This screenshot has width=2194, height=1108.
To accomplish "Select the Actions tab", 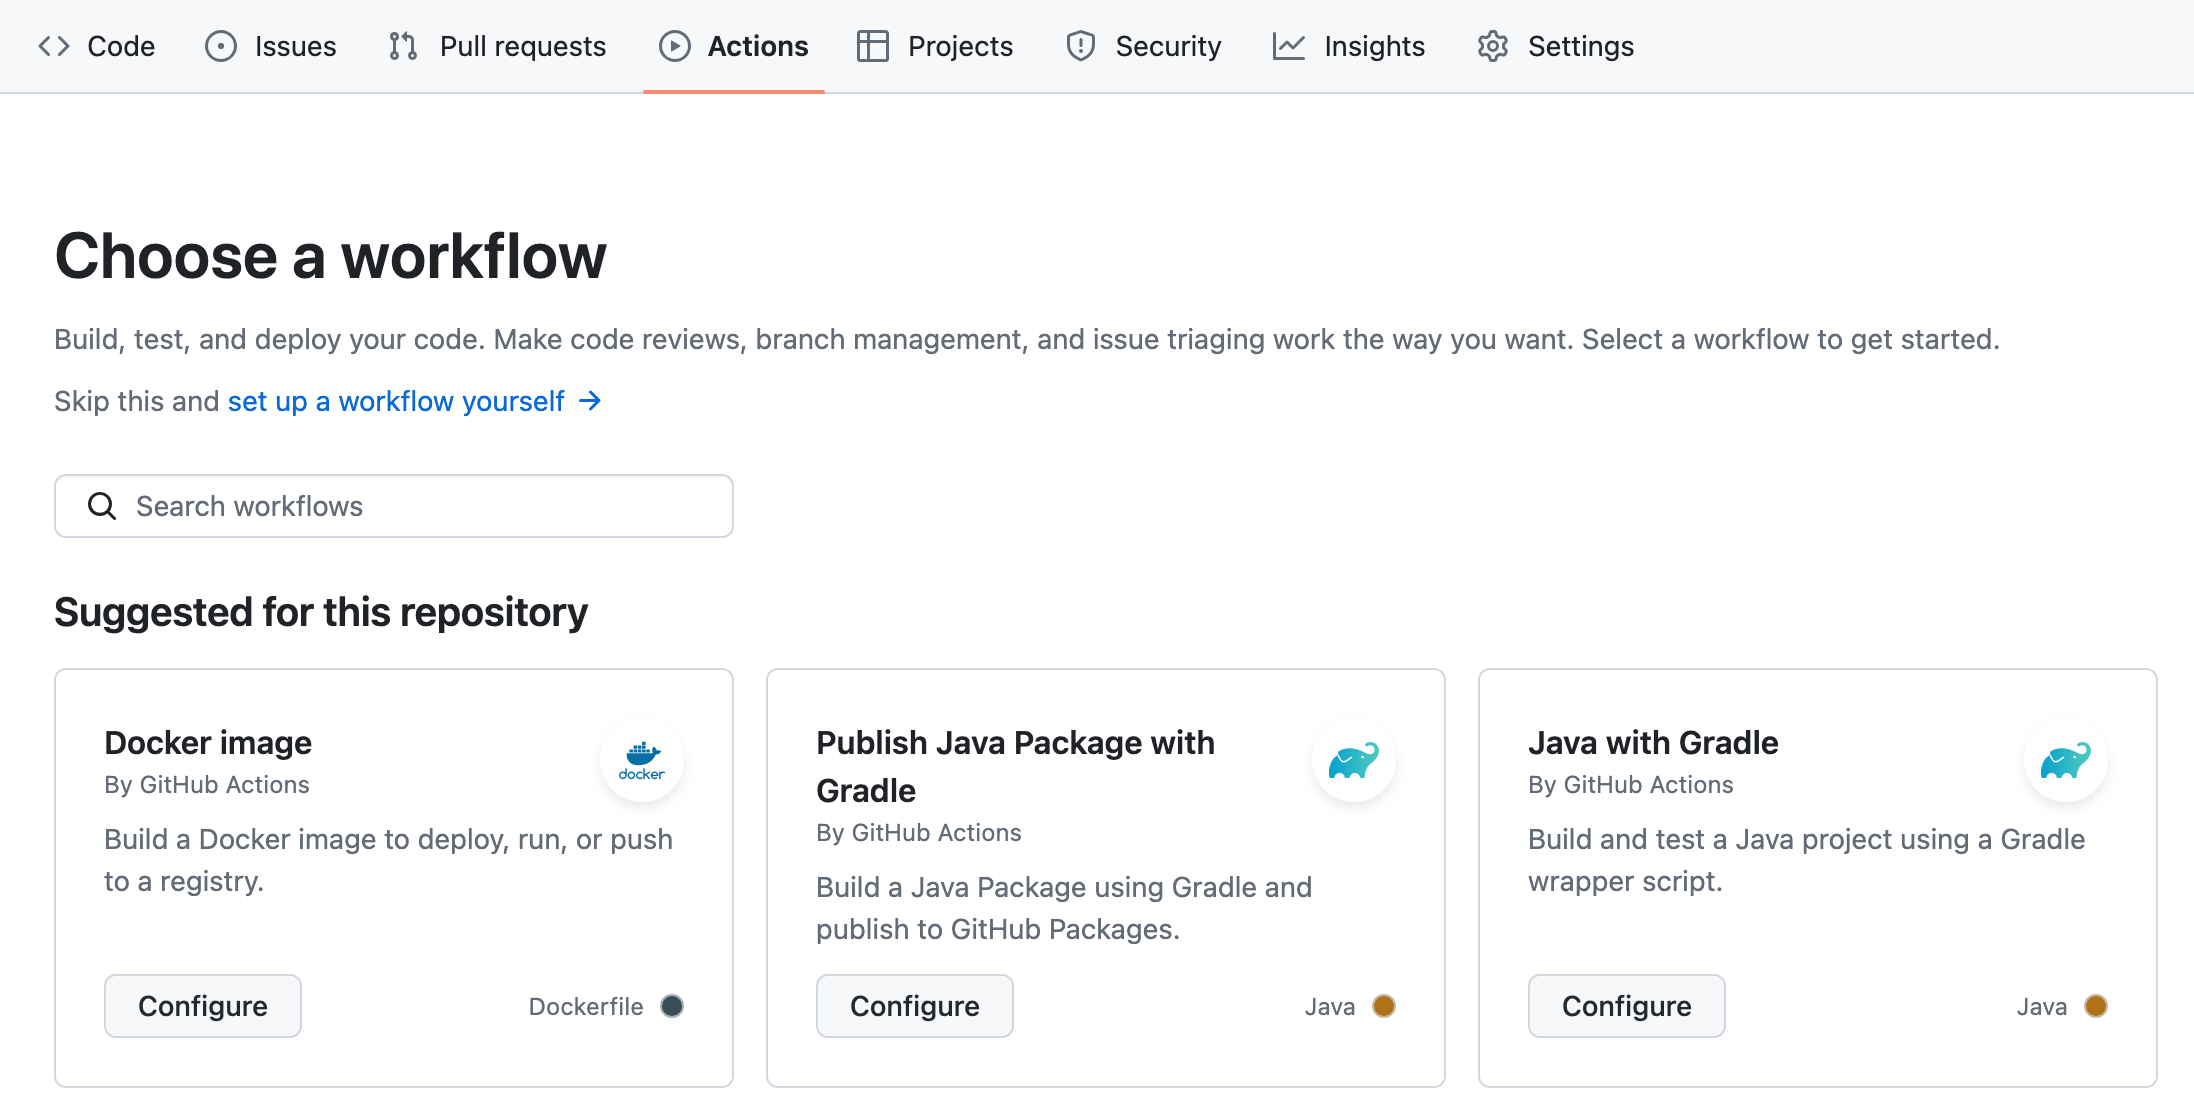I will pyautogui.click(x=734, y=46).
